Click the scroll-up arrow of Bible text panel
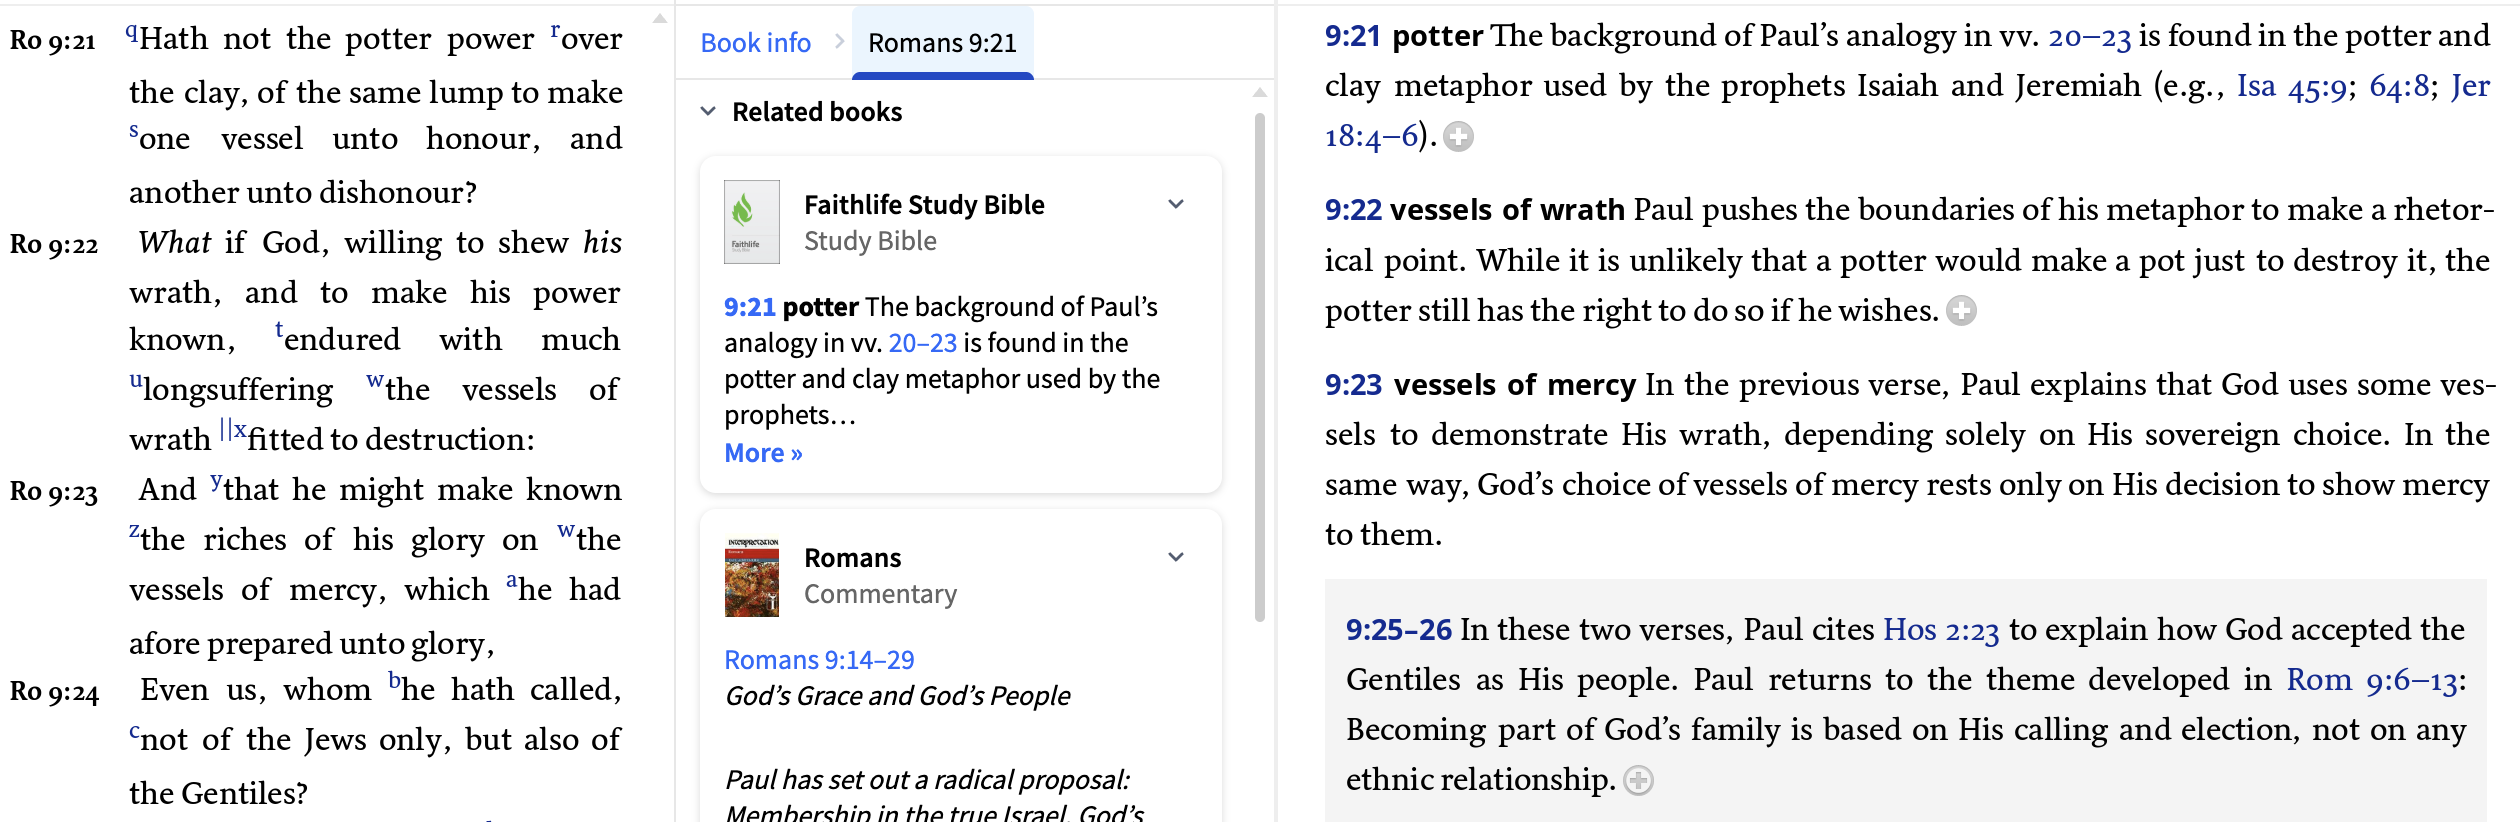 point(660,18)
